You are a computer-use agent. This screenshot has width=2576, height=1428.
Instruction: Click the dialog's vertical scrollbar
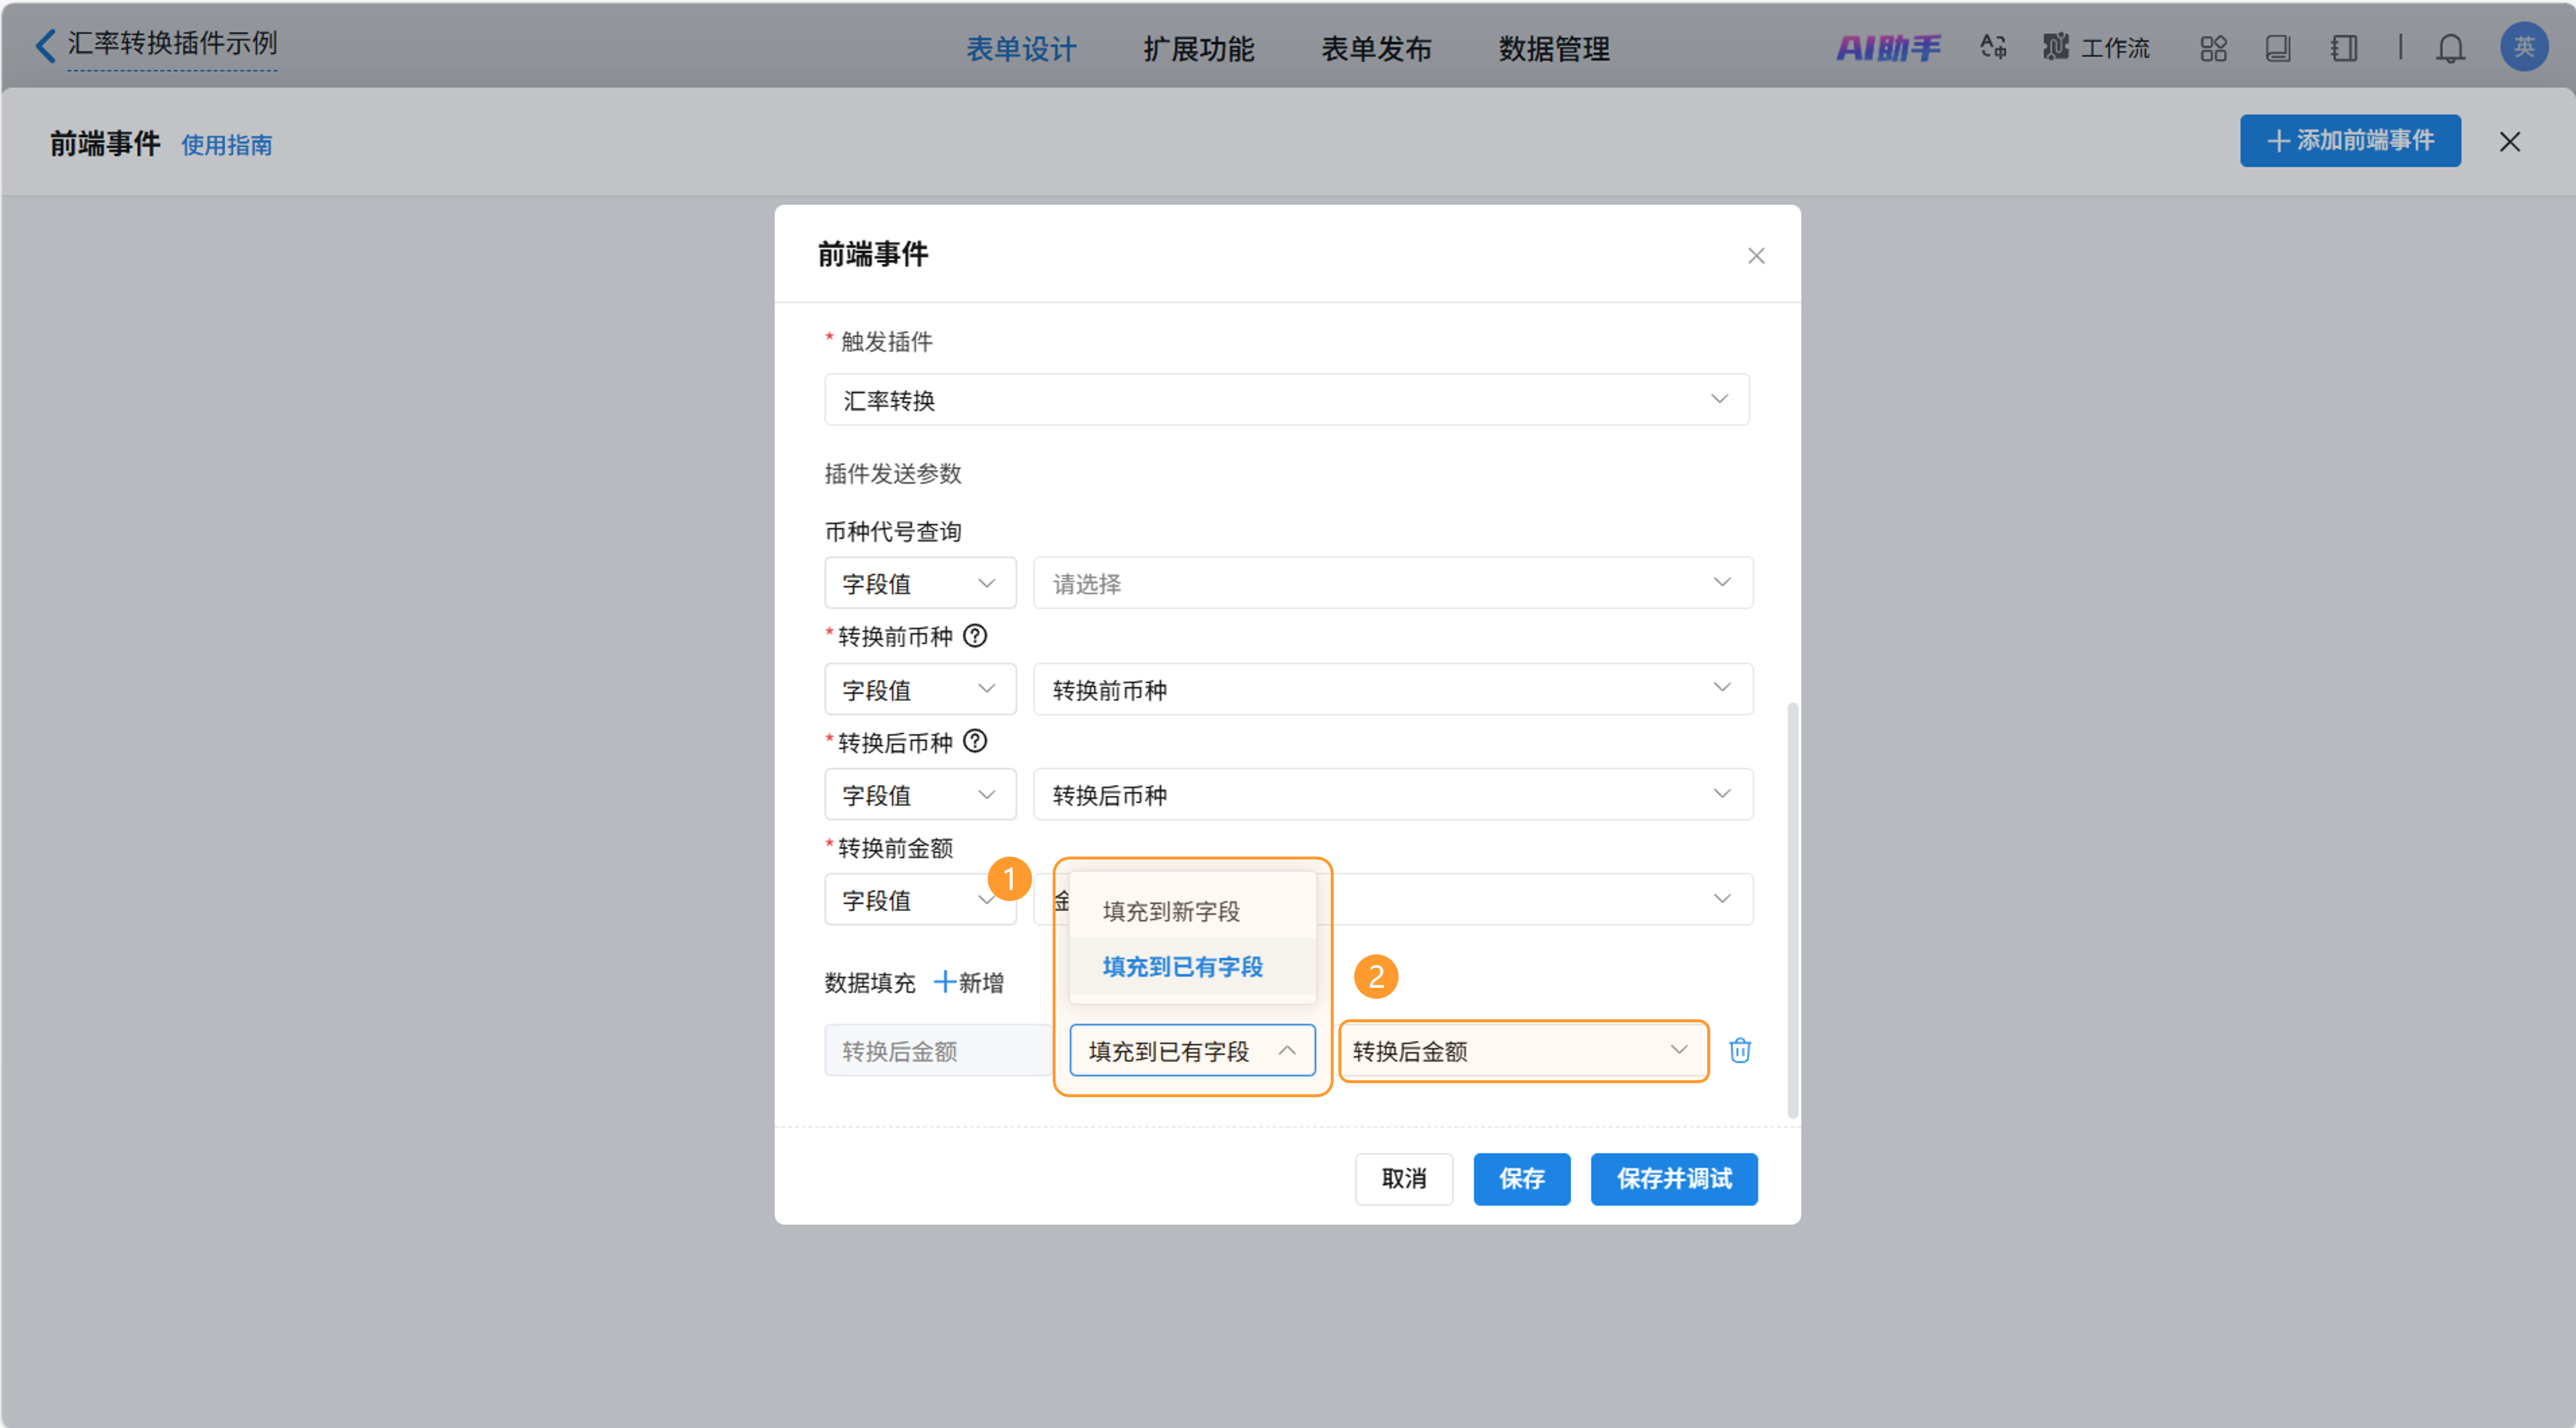tap(1792, 910)
